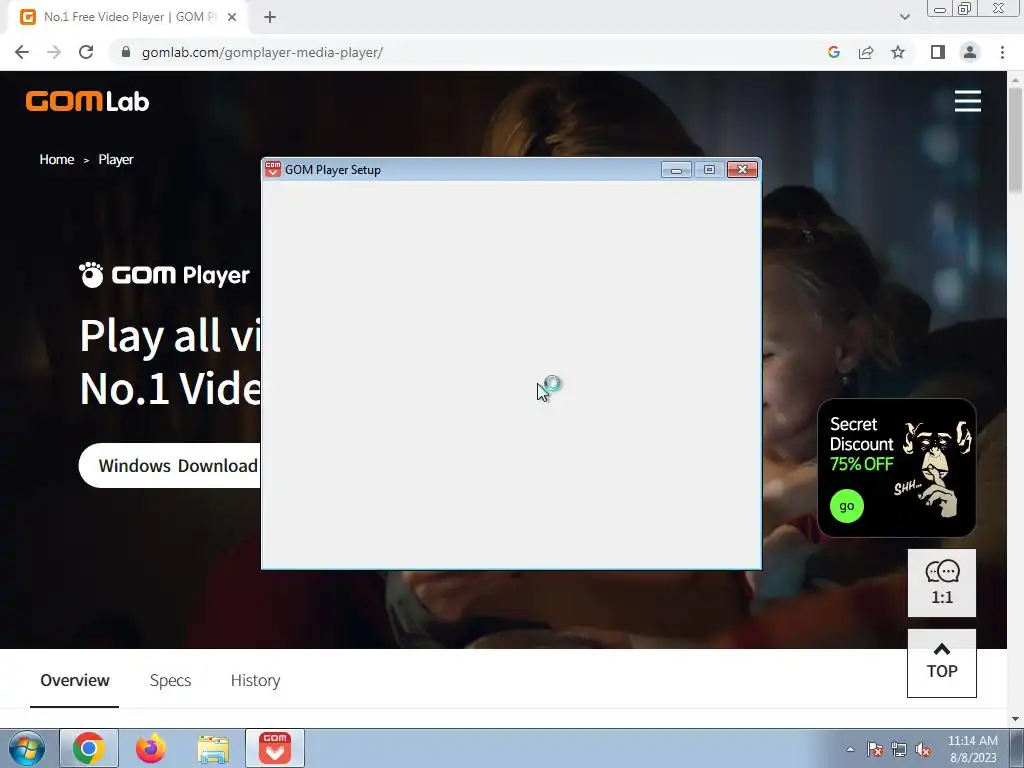The image size is (1024, 768).
Task: Open Chrome's three-dot menu
Action: pos(1002,52)
